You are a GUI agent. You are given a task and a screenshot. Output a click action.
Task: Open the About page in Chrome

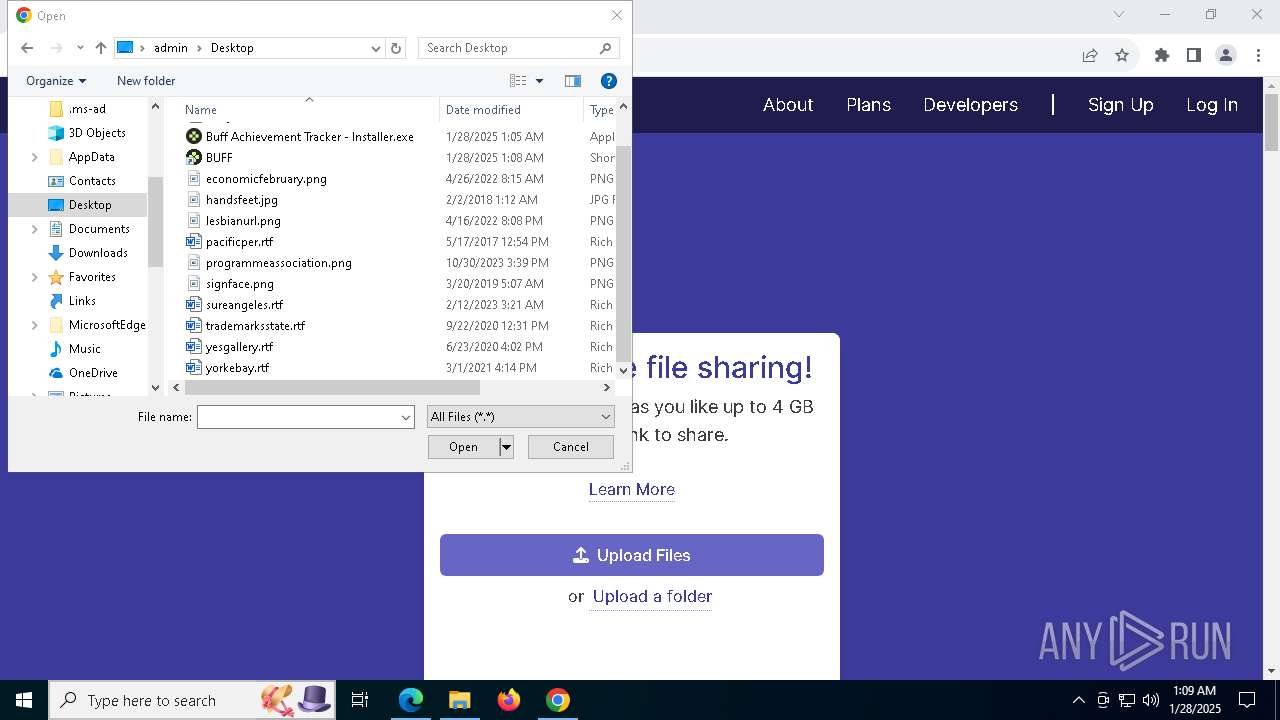pyautogui.click(x=788, y=105)
